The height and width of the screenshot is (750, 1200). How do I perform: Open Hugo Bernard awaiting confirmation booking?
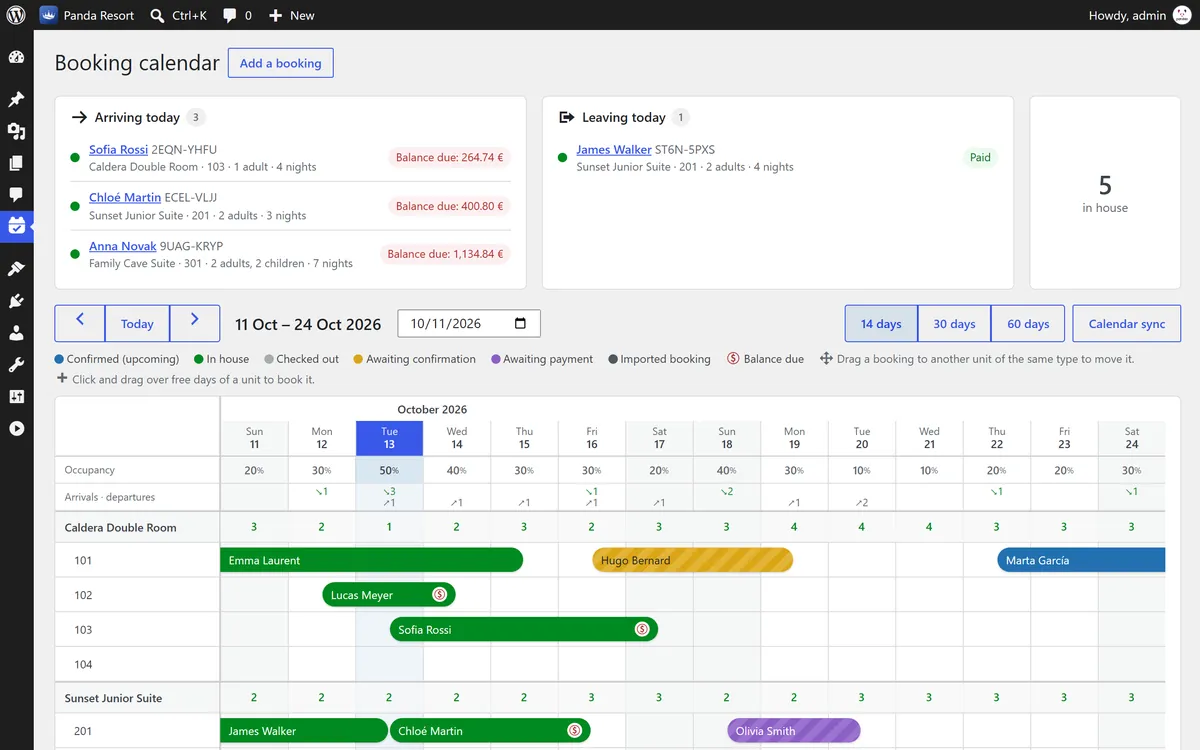(x=692, y=560)
